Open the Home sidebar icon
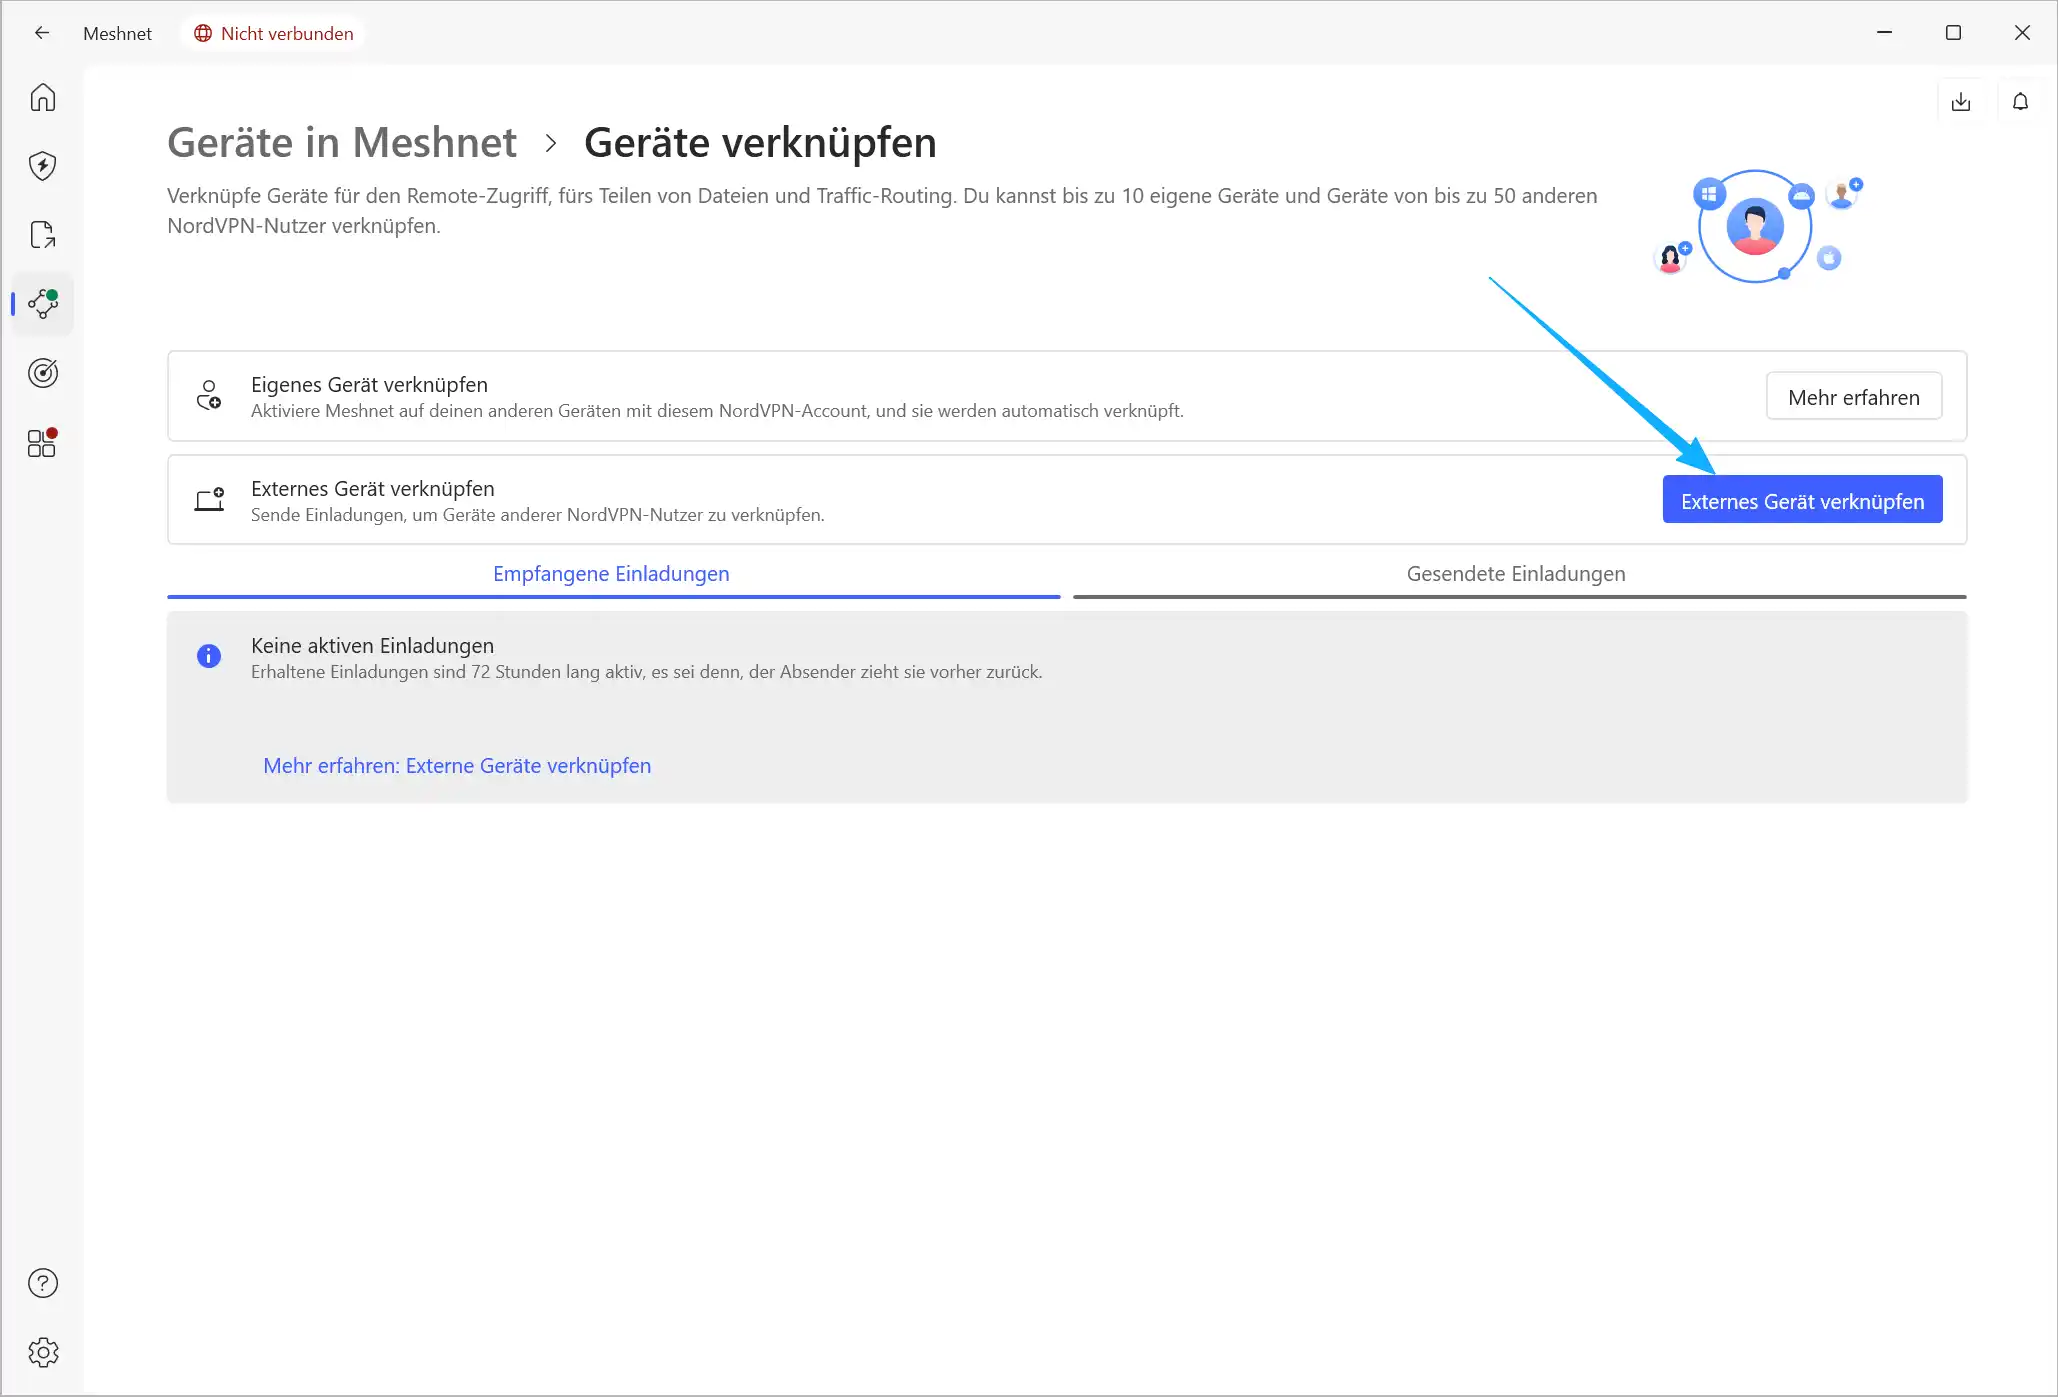Image resolution: width=2058 pixels, height=1397 pixels. point(42,97)
